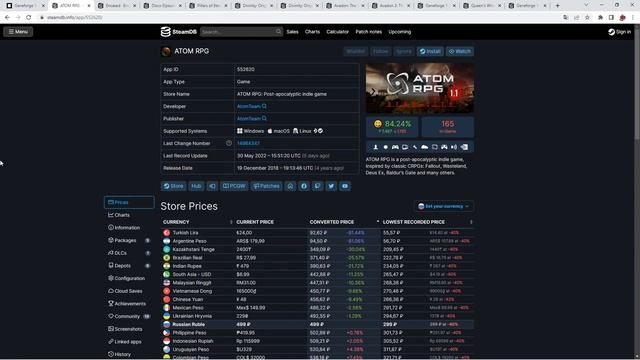Open the SteamDB Menu button

point(18,31)
